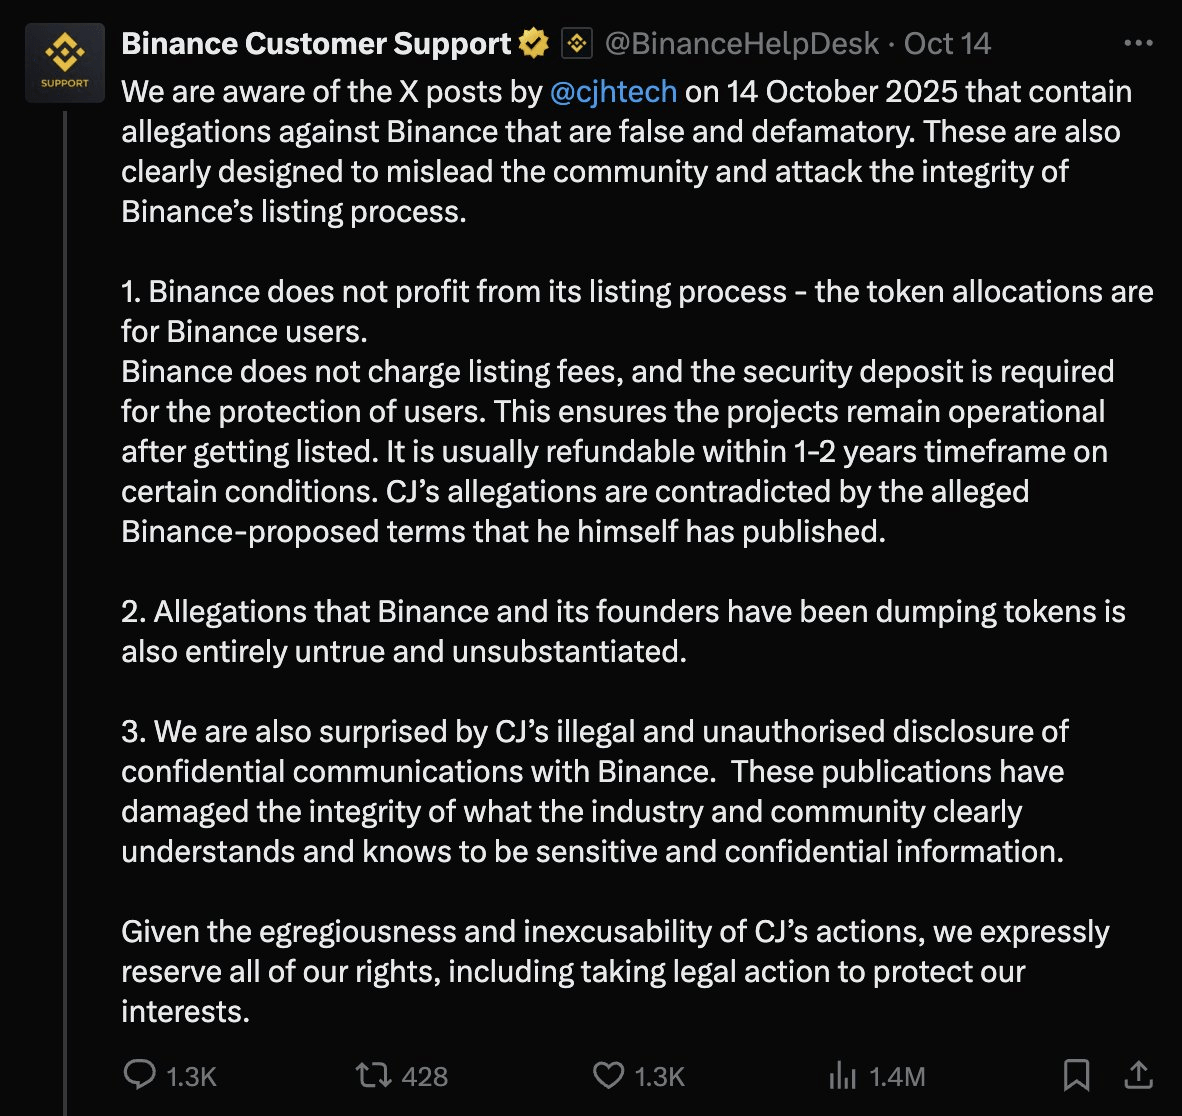Click the share upload-arrow icon
The height and width of the screenshot is (1116, 1182).
(x=1139, y=1075)
